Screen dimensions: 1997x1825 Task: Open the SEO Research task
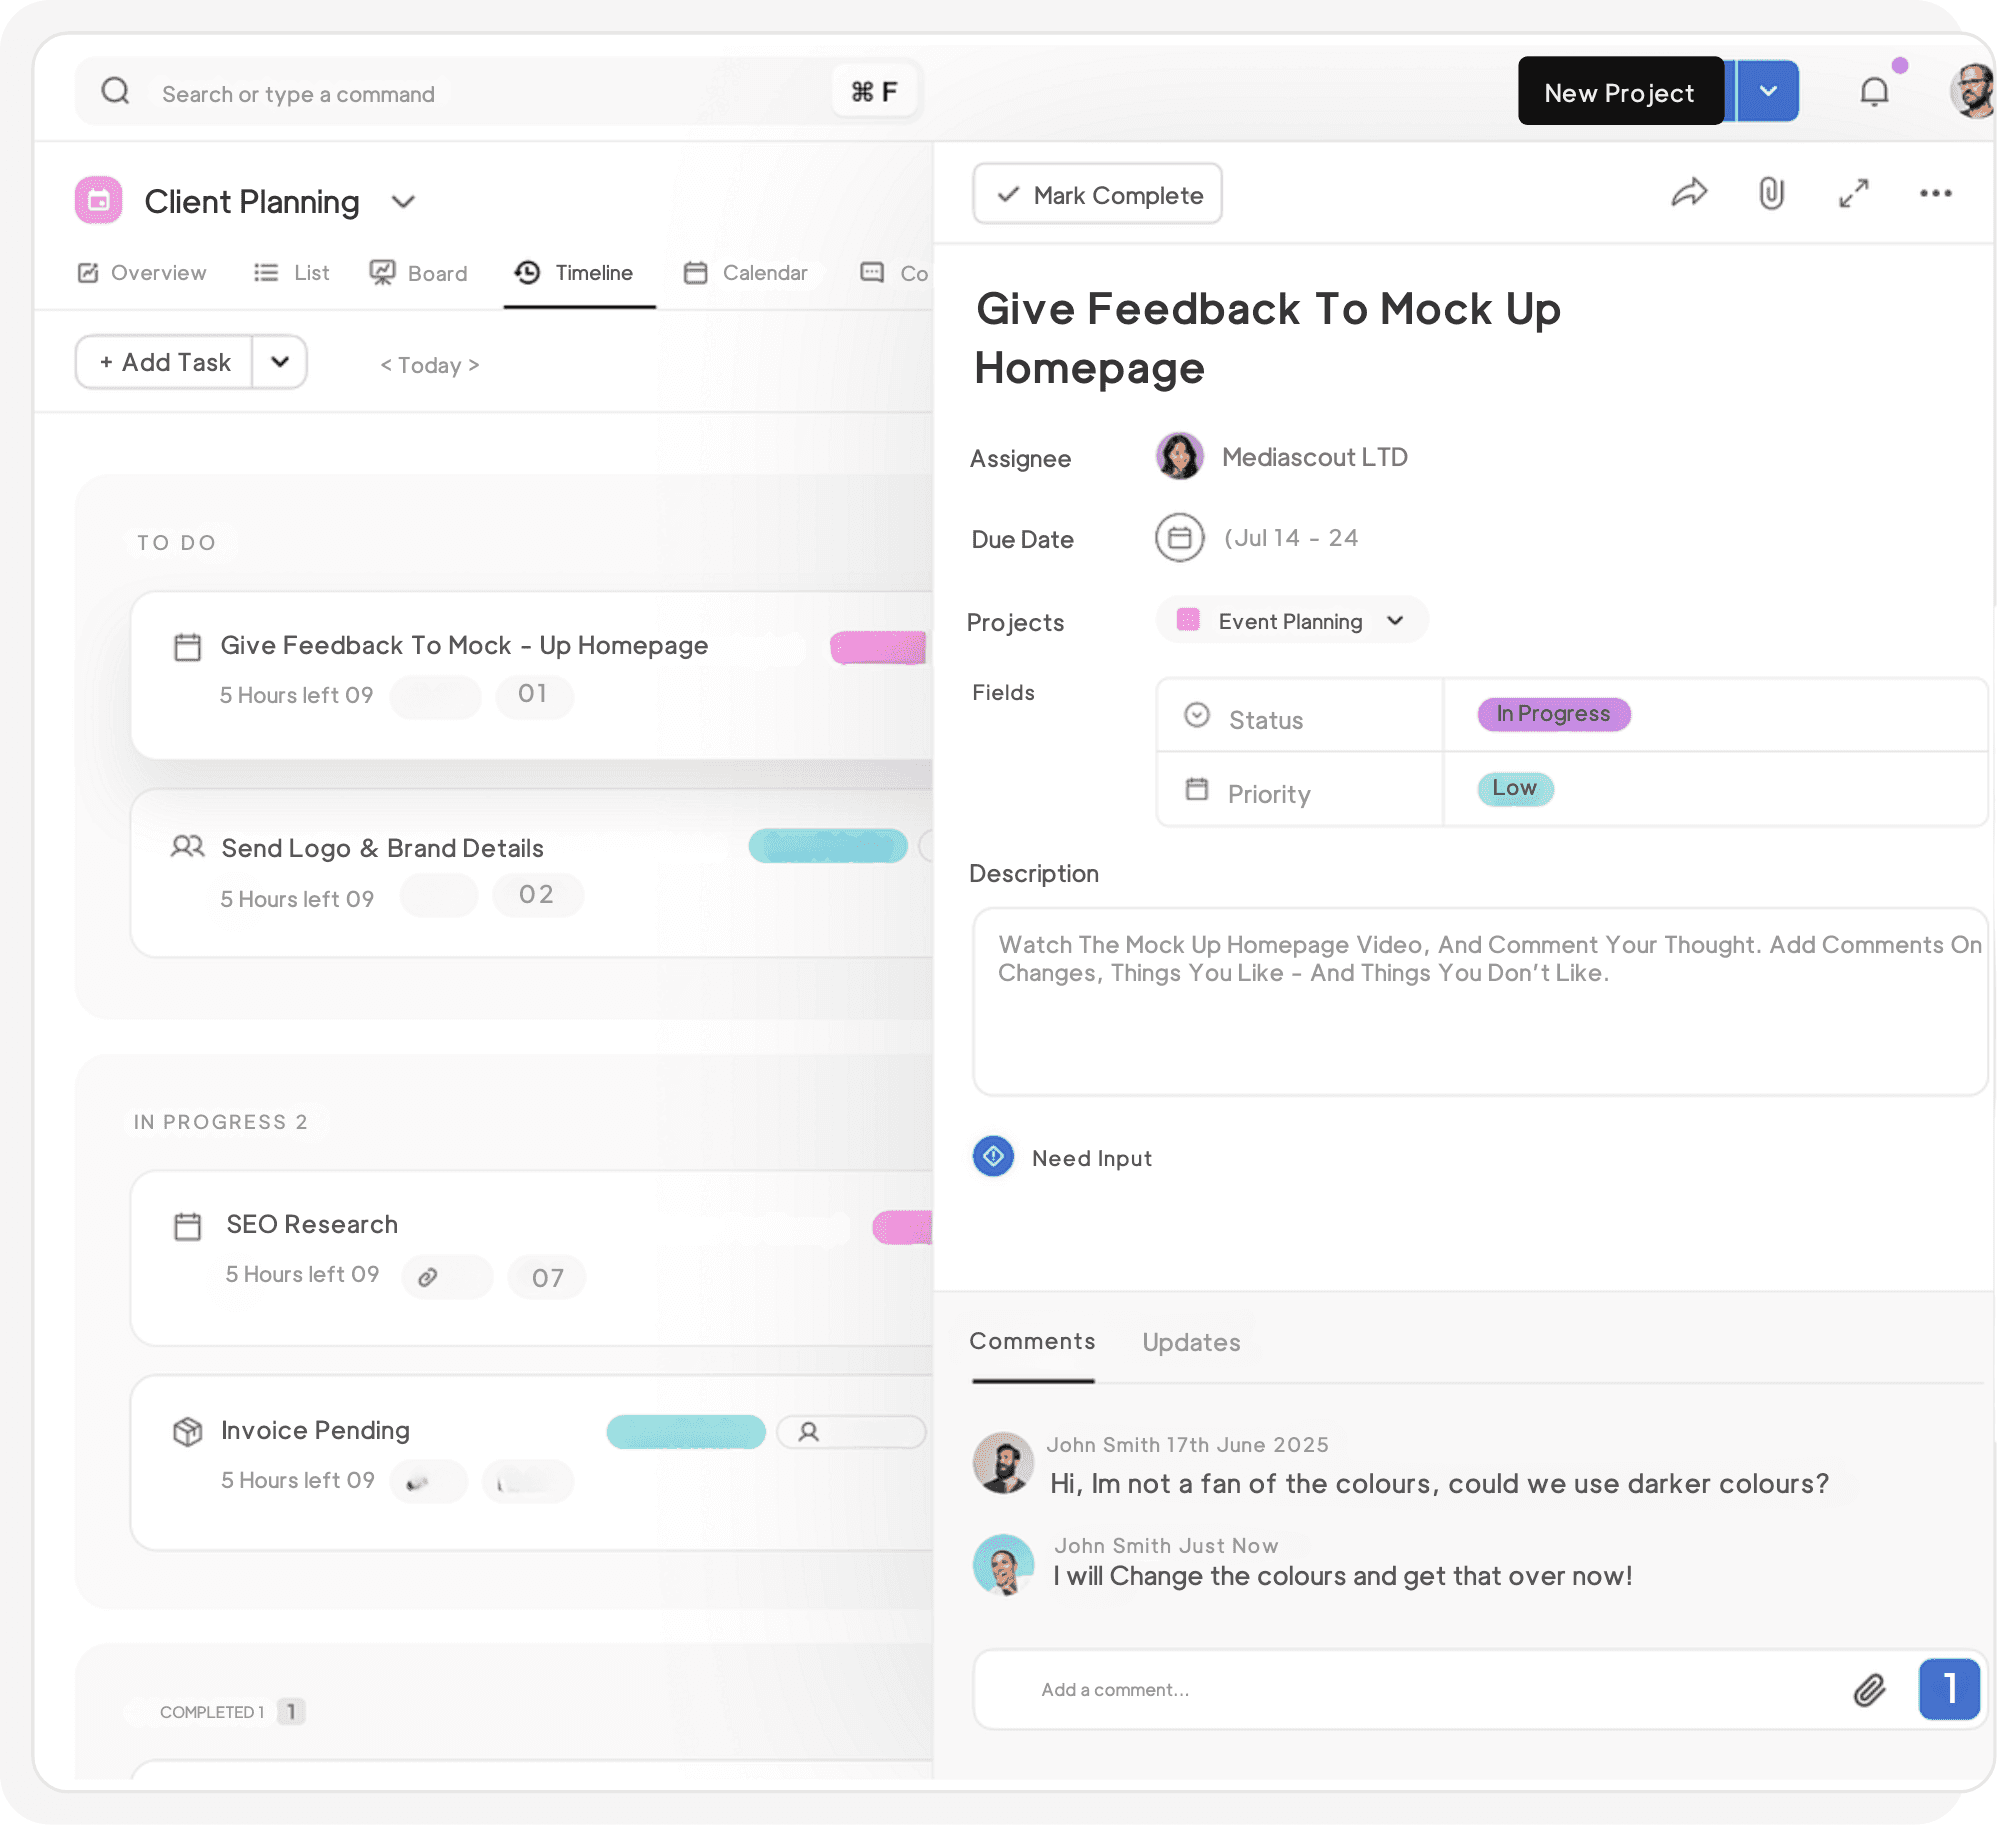click(312, 1225)
